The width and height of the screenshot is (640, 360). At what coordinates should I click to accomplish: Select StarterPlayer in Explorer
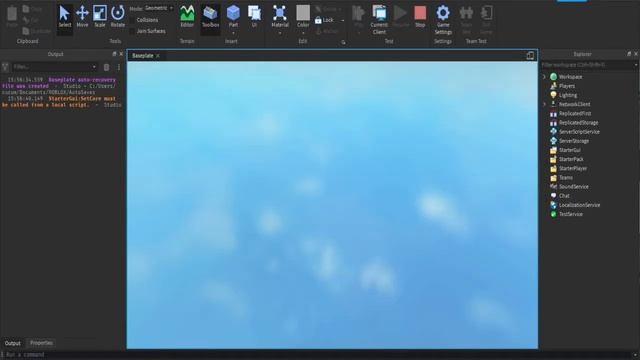tap(573, 168)
